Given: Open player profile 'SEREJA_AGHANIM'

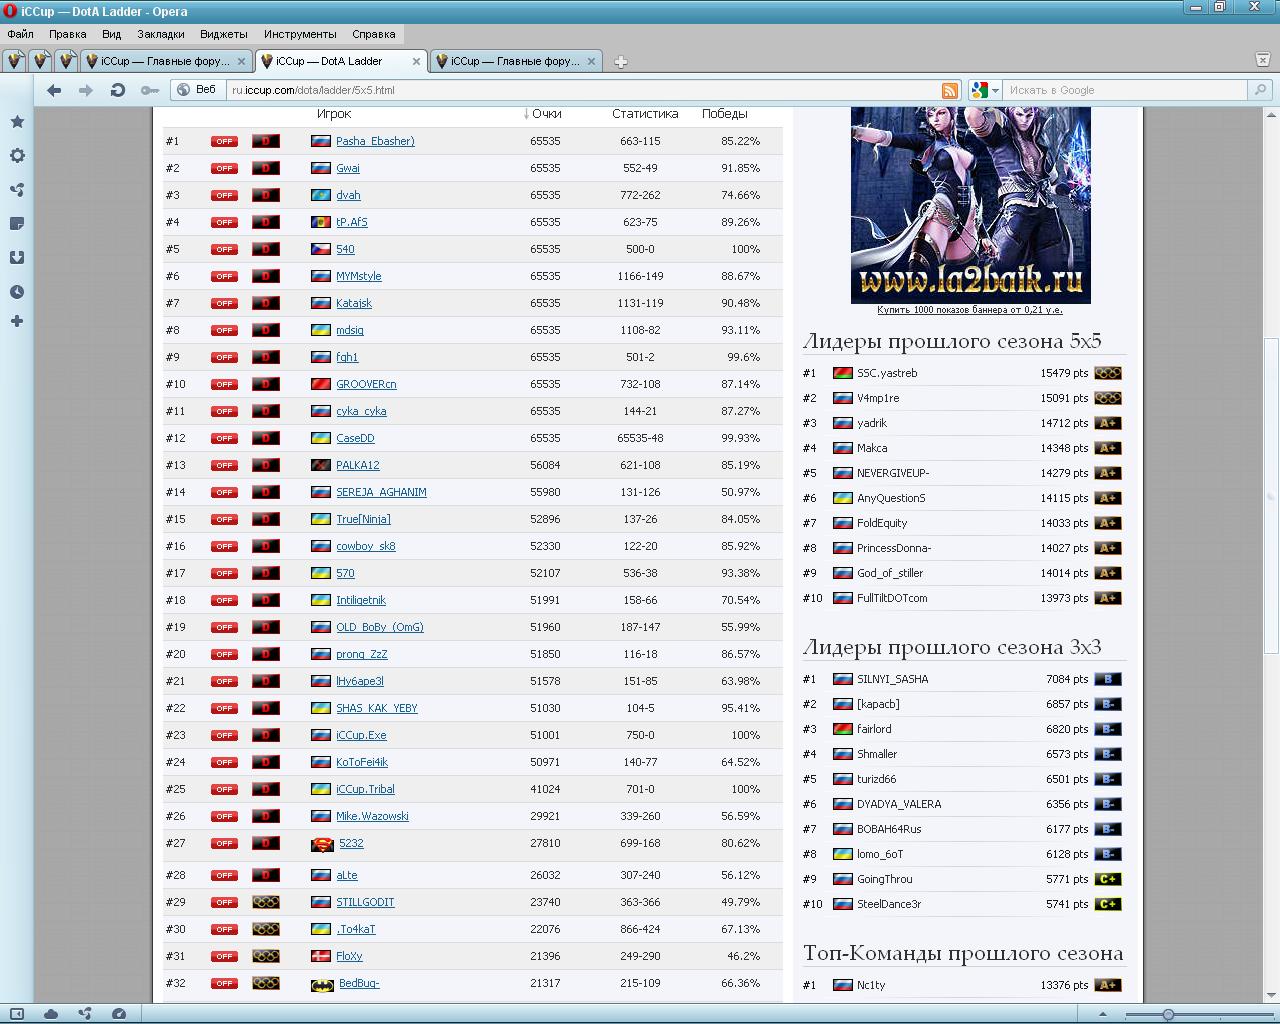Looking at the screenshot, I should coord(381,492).
